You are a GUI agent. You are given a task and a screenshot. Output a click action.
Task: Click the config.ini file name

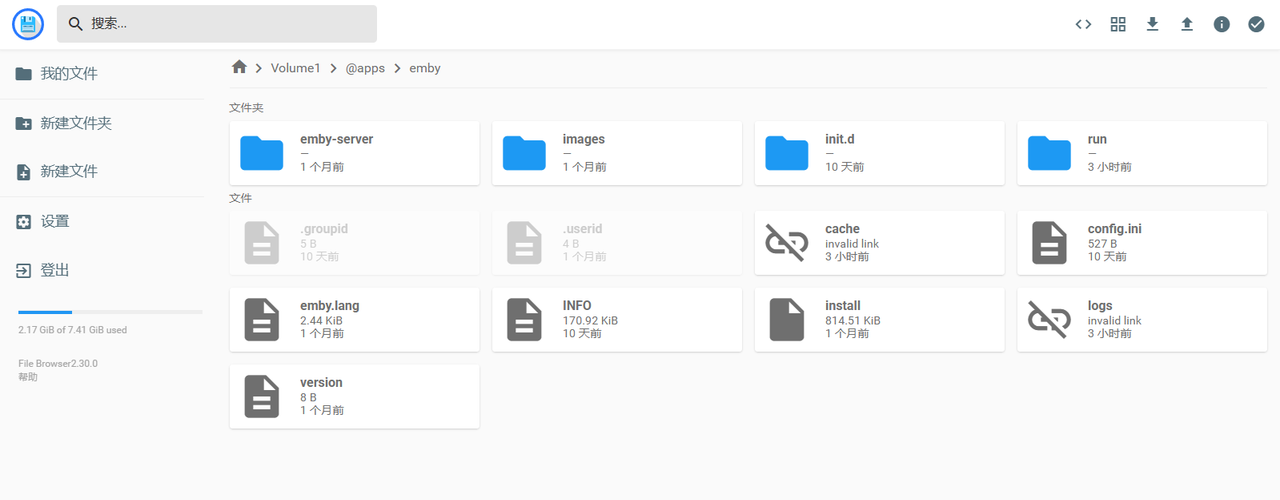[x=1115, y=229]
